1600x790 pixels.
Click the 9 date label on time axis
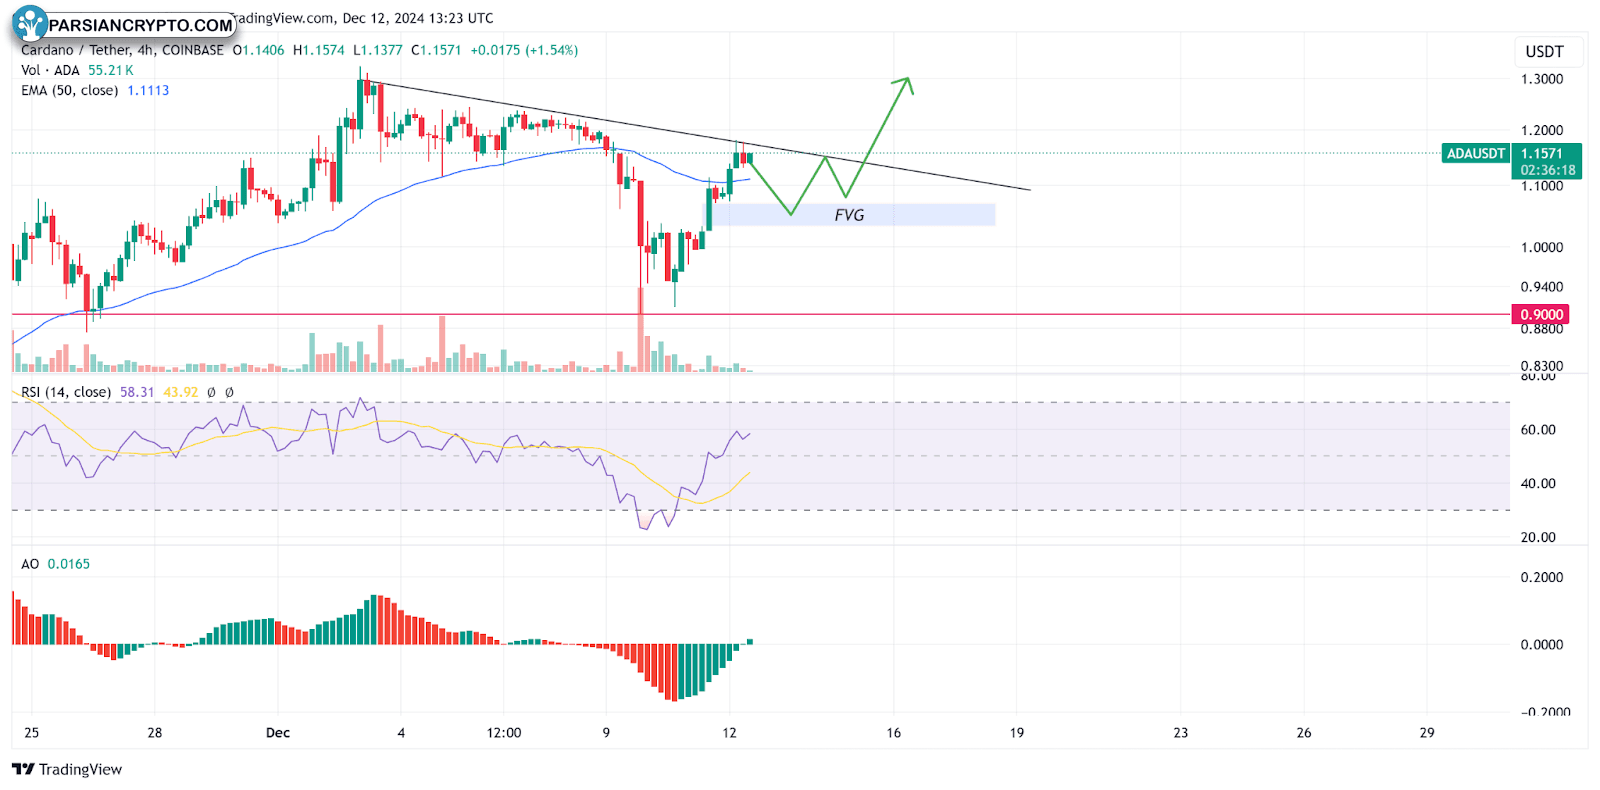[606, 733]
